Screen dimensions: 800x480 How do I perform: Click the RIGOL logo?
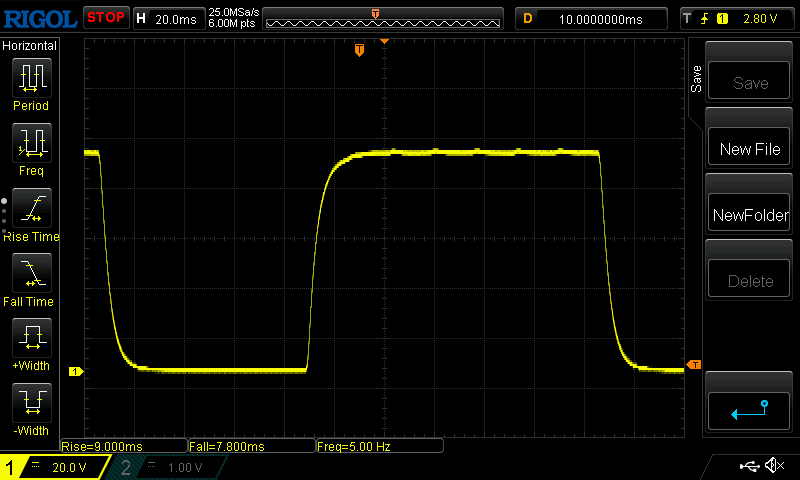[40, 19]
